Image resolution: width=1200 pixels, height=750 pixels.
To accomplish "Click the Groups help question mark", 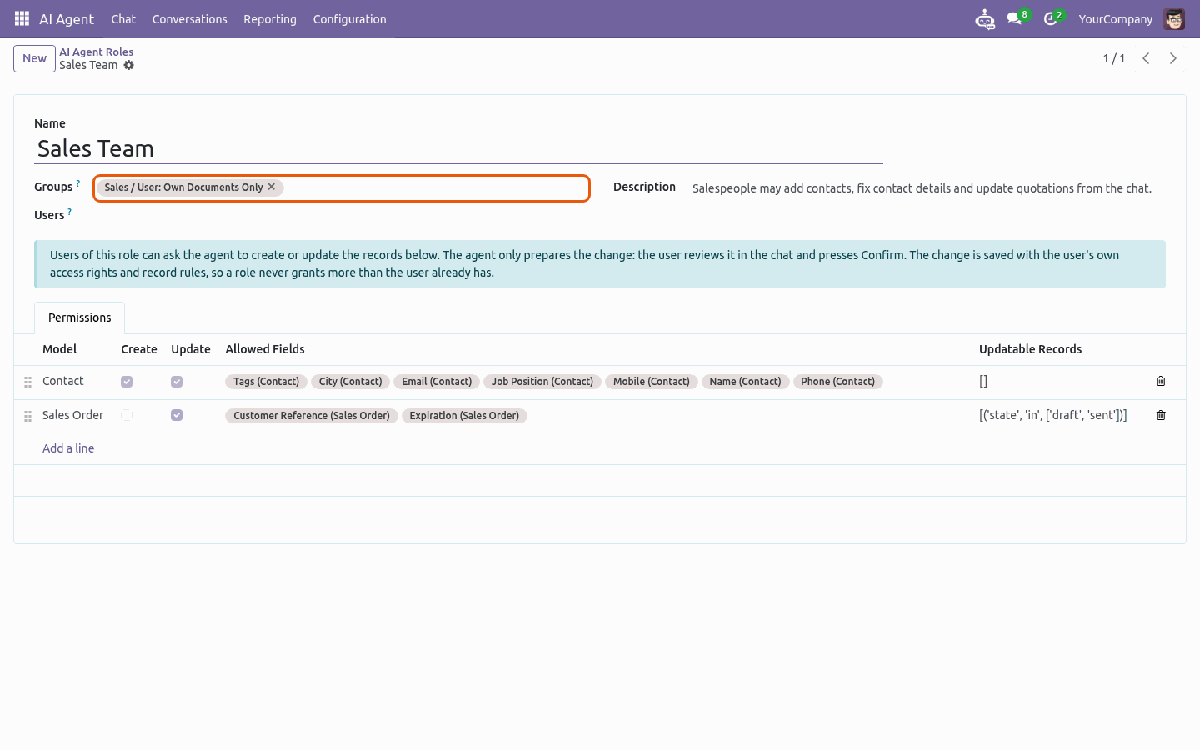I will point(78,184).
